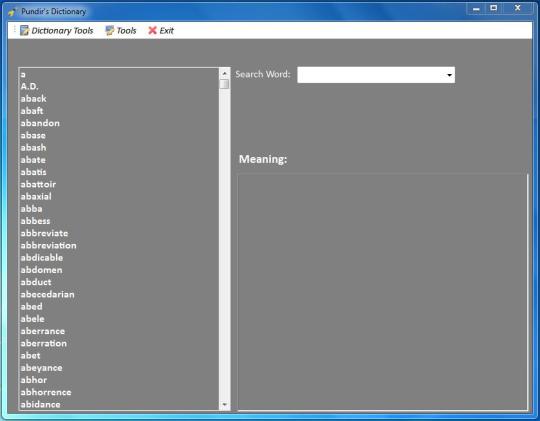Pick the word "abase"
540x421 pixels.
coord(33,135)
